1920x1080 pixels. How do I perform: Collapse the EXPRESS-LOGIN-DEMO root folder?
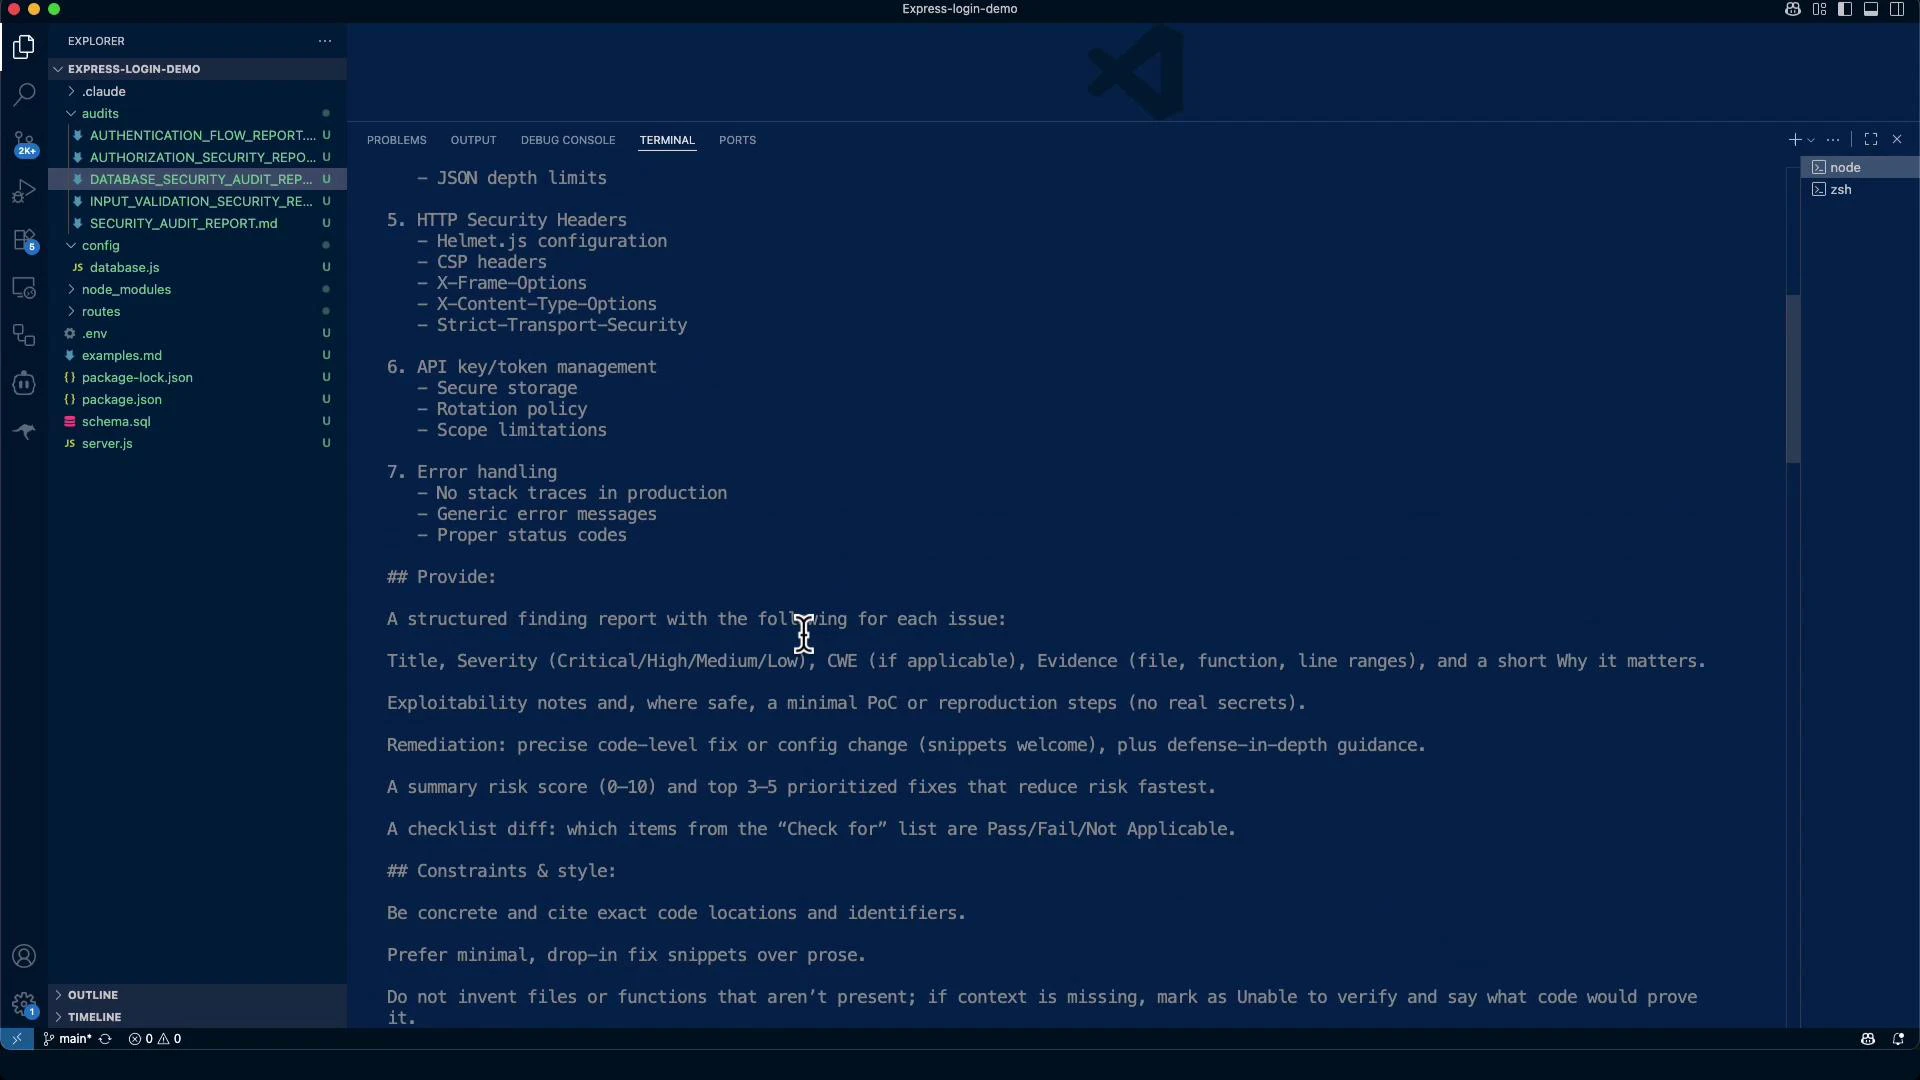(x=197, y=69)
